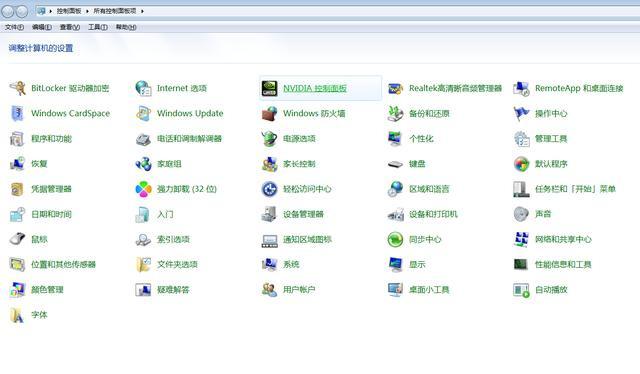Image resolution: width=640 pixels, height=374 pixels.
Task: Click the 显示 link
Action: 417,265
